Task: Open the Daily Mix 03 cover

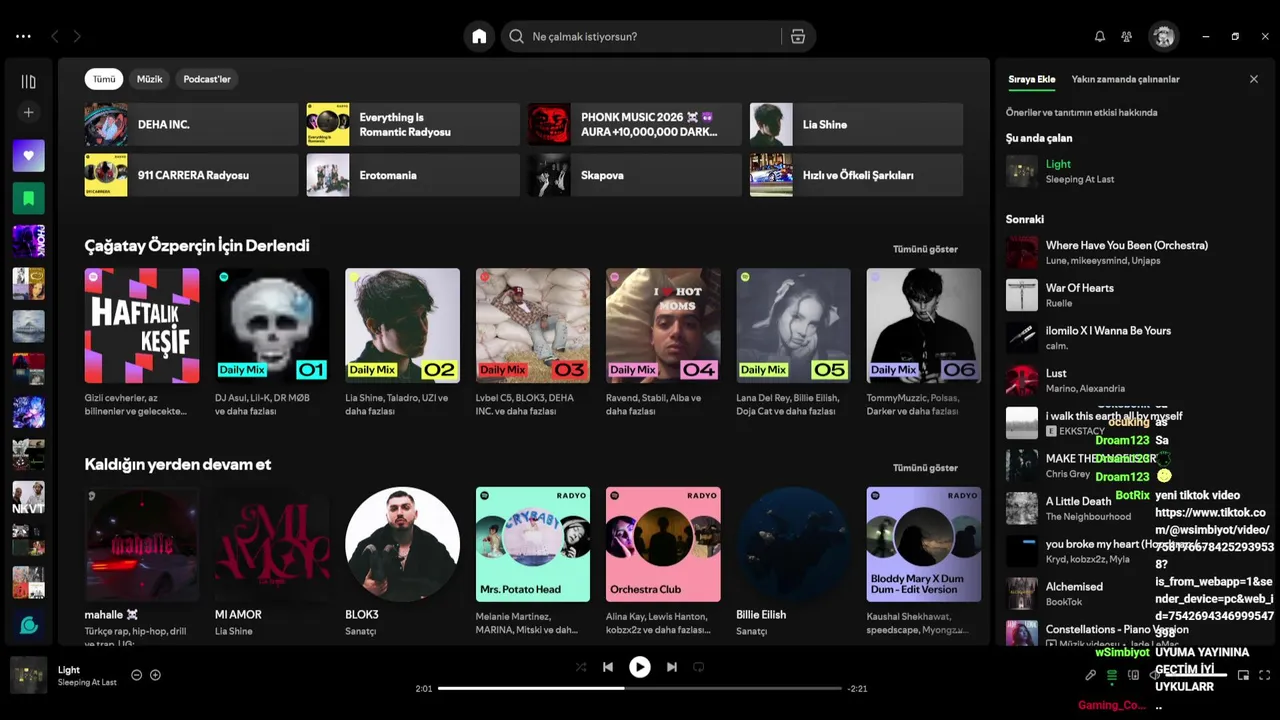Action: coord(533,325)
